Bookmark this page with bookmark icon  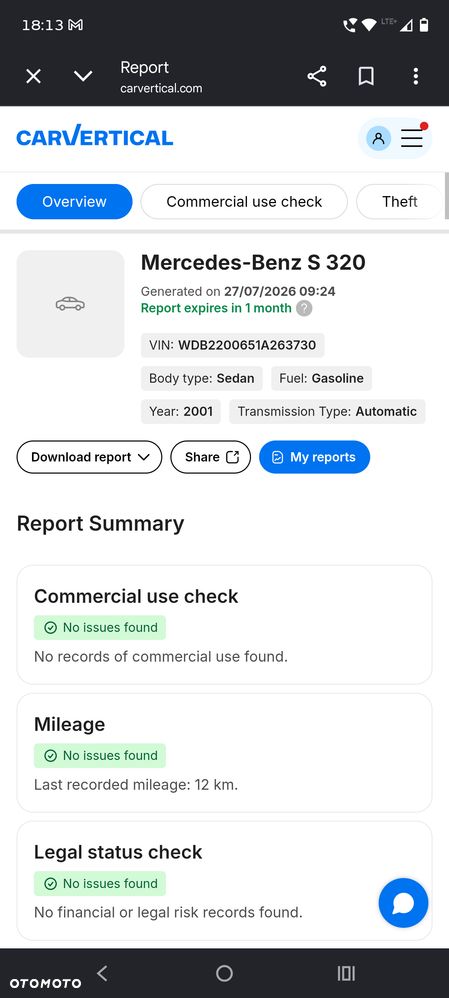pyautogui.click(x=366, y=77)
